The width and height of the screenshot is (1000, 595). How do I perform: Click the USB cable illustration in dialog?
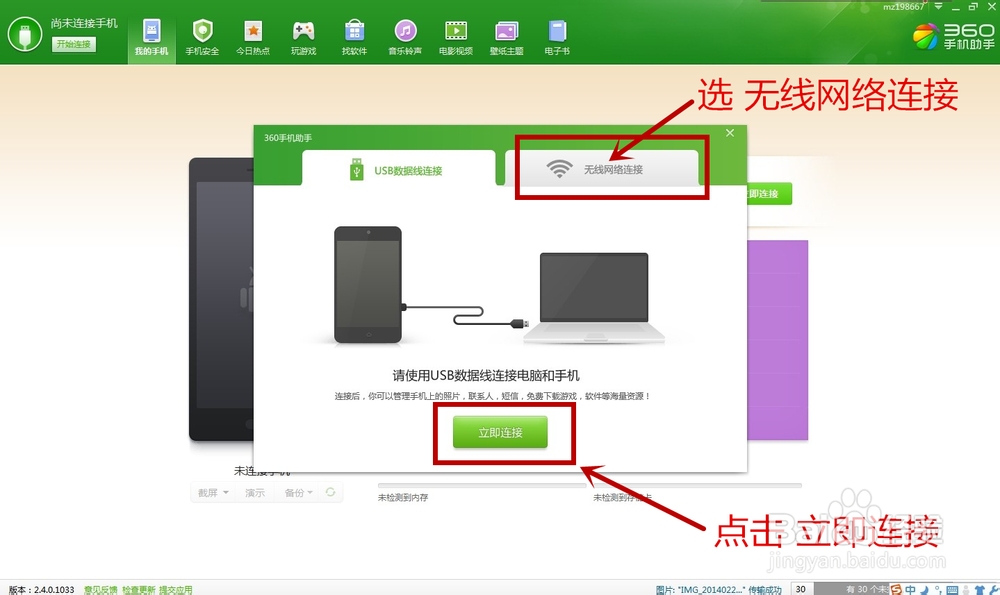[x=466, y=314]
